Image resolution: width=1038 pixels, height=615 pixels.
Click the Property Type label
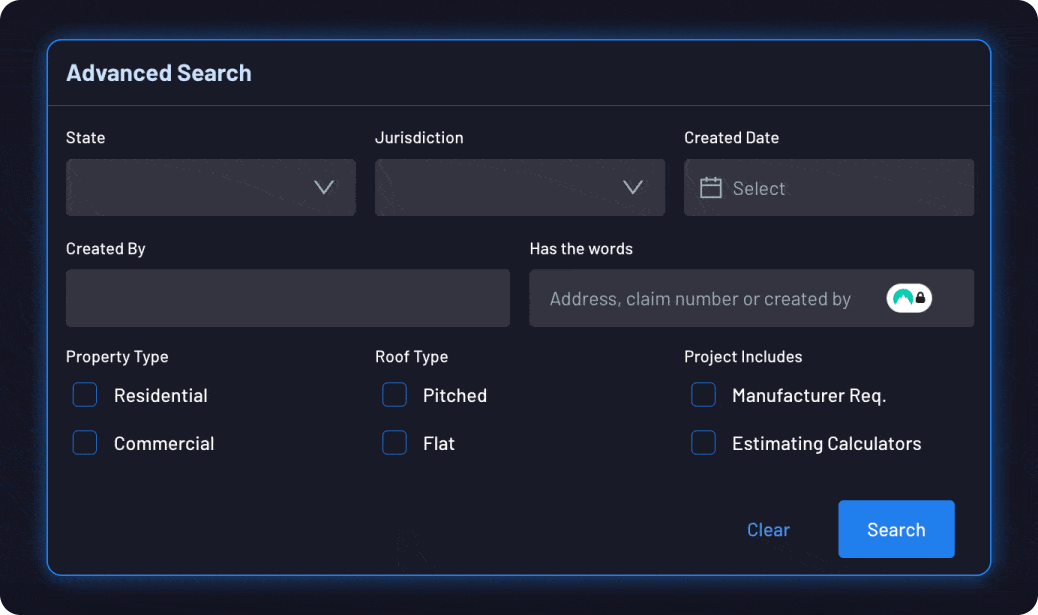point(117,357)
